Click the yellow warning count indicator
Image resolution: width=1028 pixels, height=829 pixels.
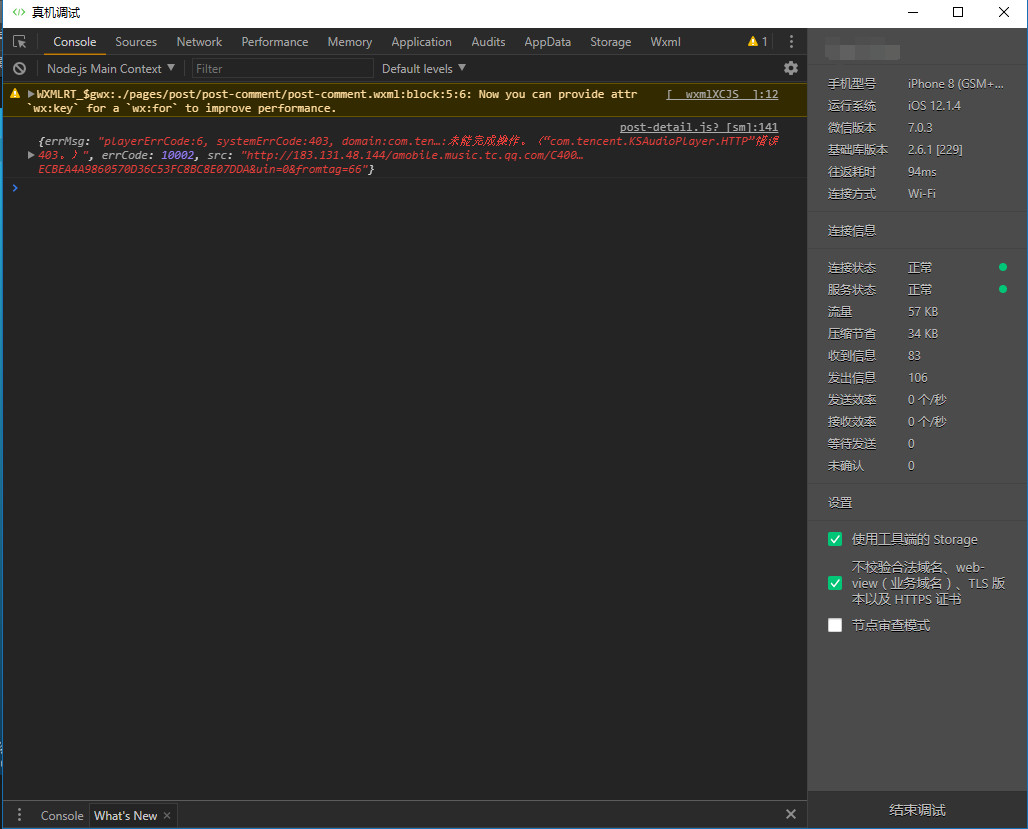(x=757, y=42)
